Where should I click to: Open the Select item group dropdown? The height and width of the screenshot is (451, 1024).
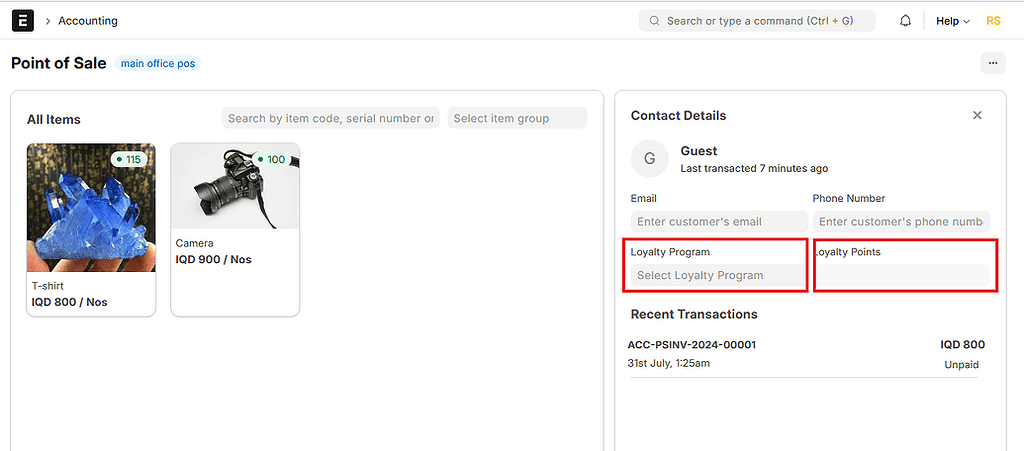(517, 118)
